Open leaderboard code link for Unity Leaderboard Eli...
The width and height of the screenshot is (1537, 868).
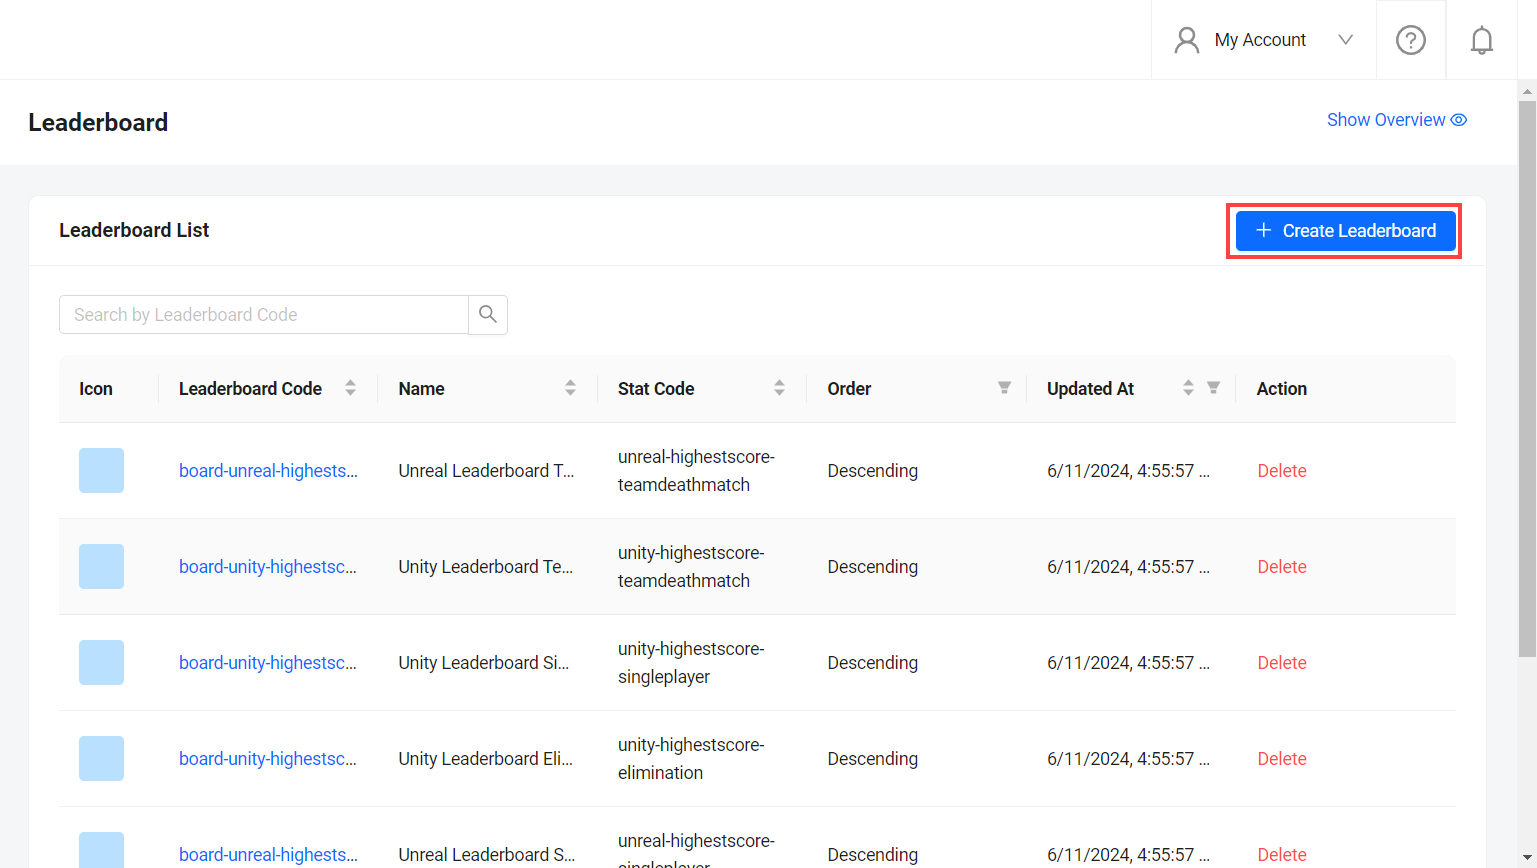click(268, 759)
